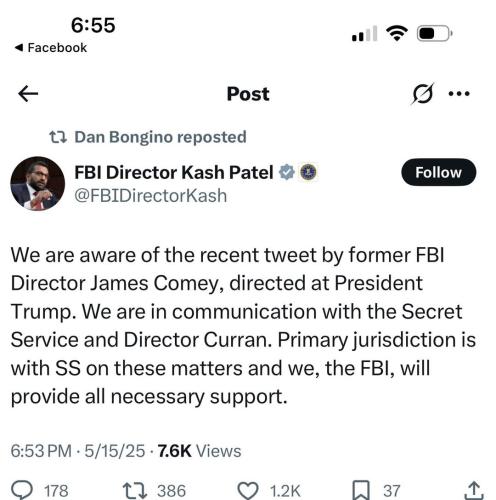The width and height of the screenshot is (496, 500).
Task: Tap the 7.6K Views count
Action: [x=199, y=451]
